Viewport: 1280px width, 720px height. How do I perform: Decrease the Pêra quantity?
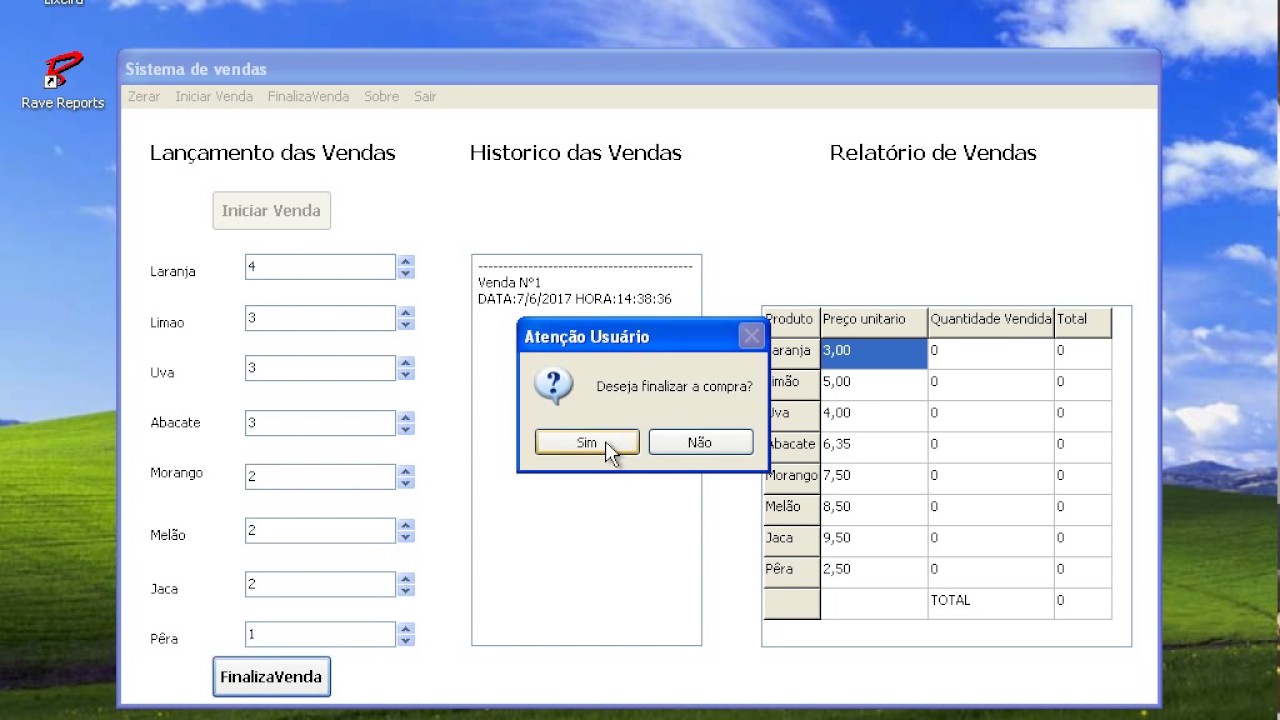click(405, 640)
